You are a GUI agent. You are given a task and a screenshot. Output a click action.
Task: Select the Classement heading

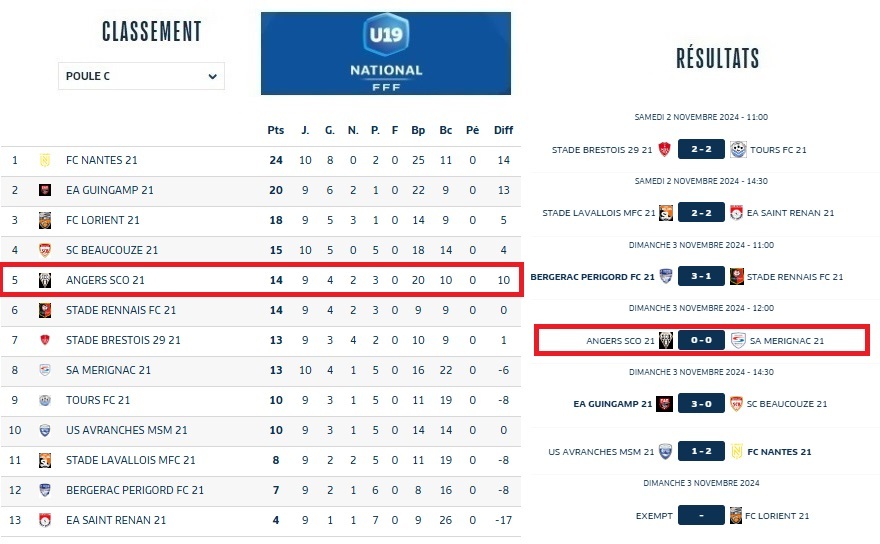[152, 32]
